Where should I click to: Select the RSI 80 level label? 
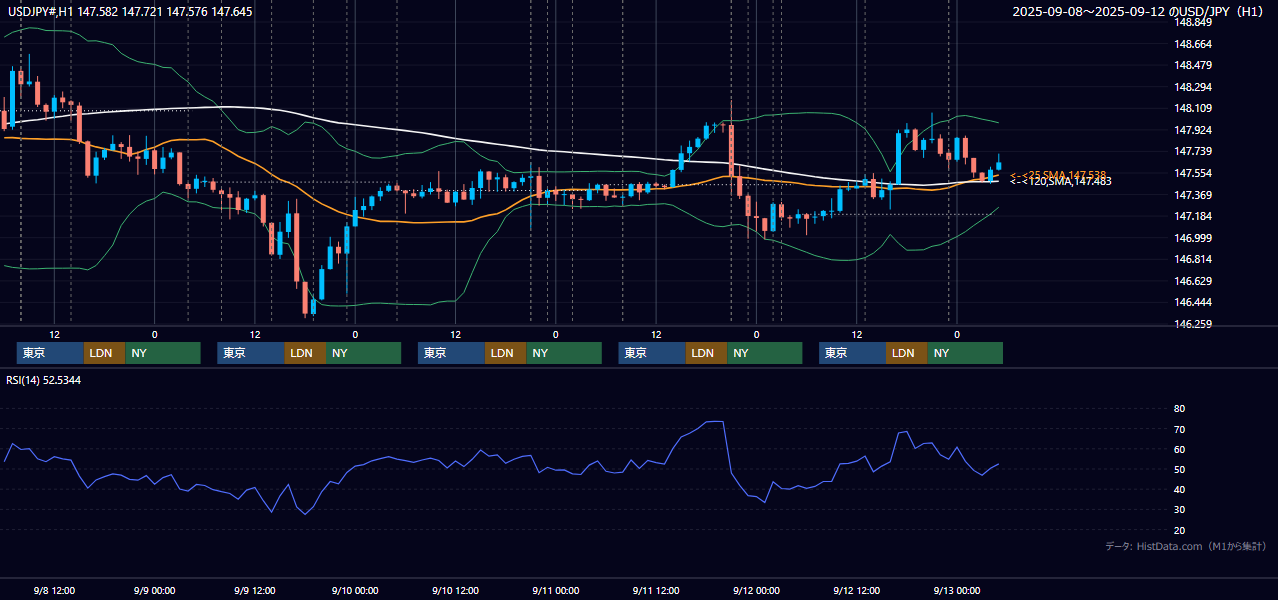[x=1180, y=409]
